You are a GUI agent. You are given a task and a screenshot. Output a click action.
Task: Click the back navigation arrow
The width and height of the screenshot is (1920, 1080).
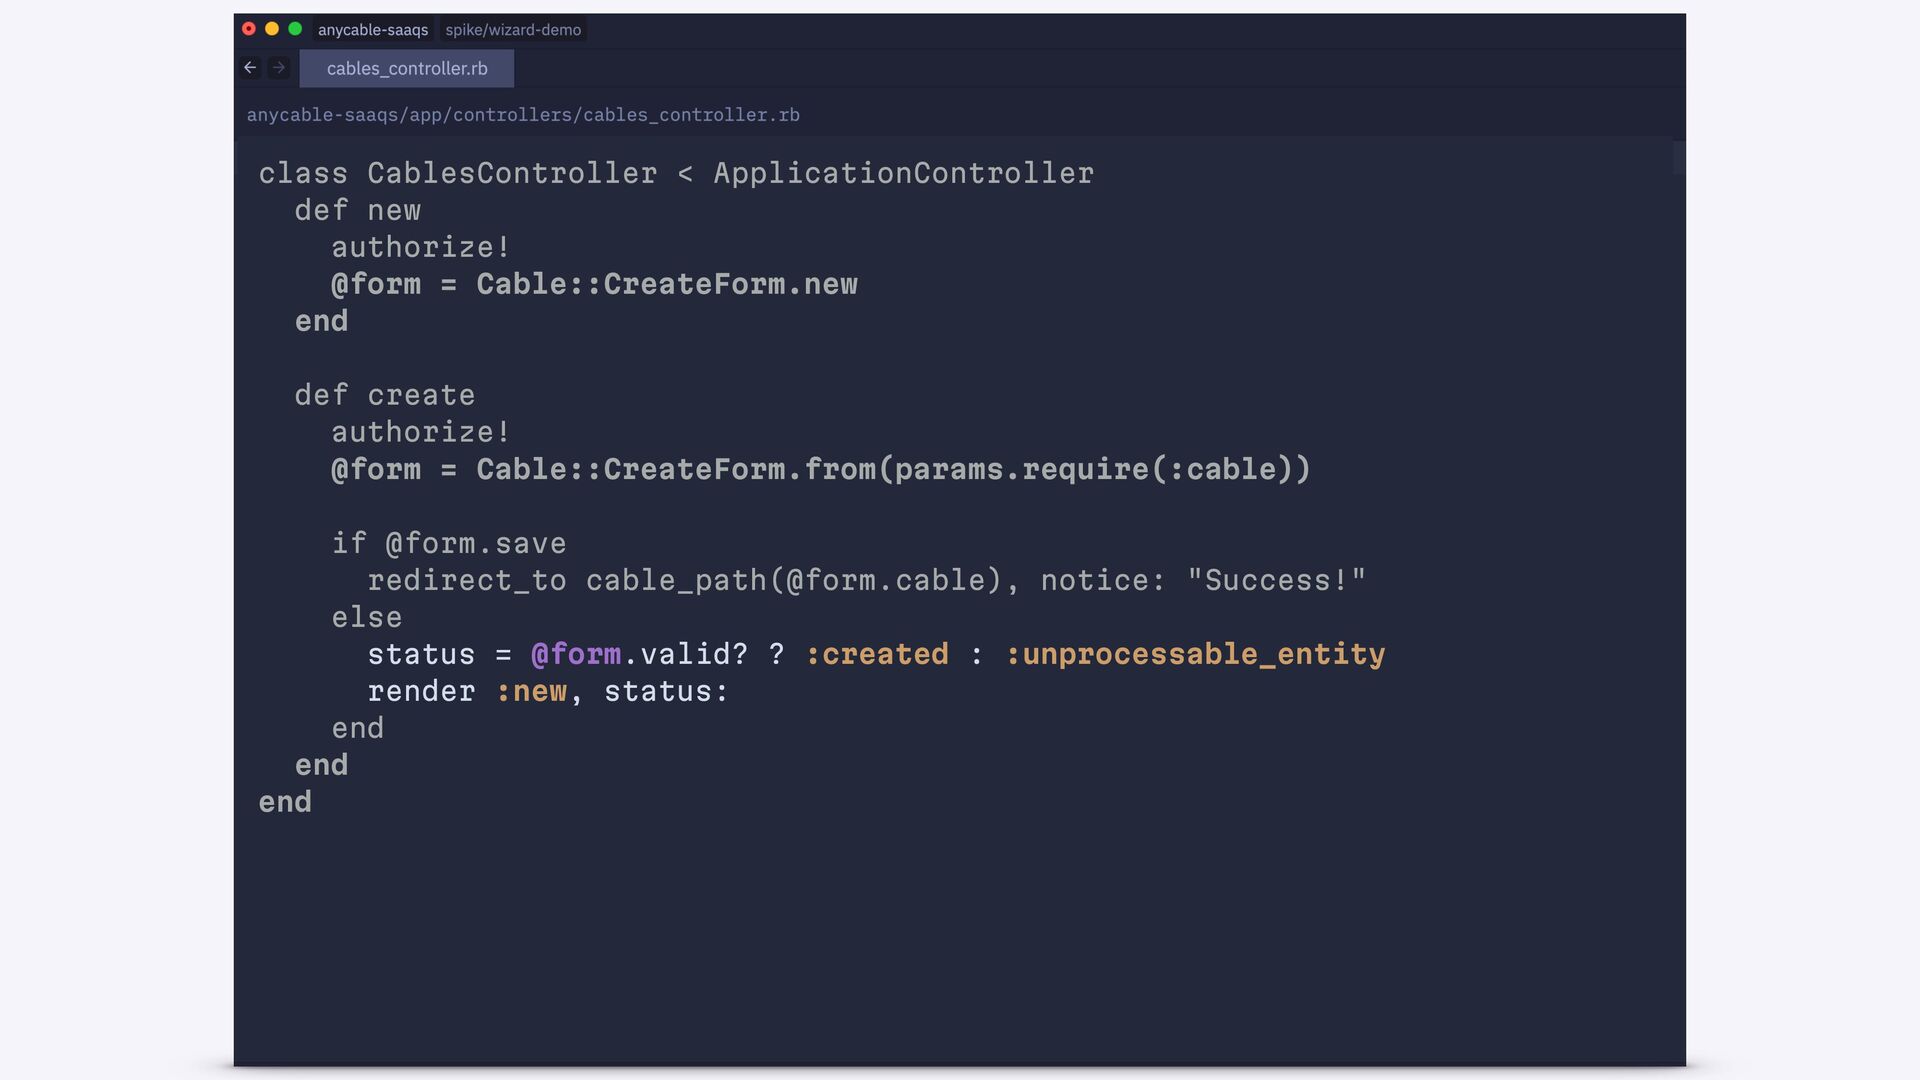click(x=250, y=68)
